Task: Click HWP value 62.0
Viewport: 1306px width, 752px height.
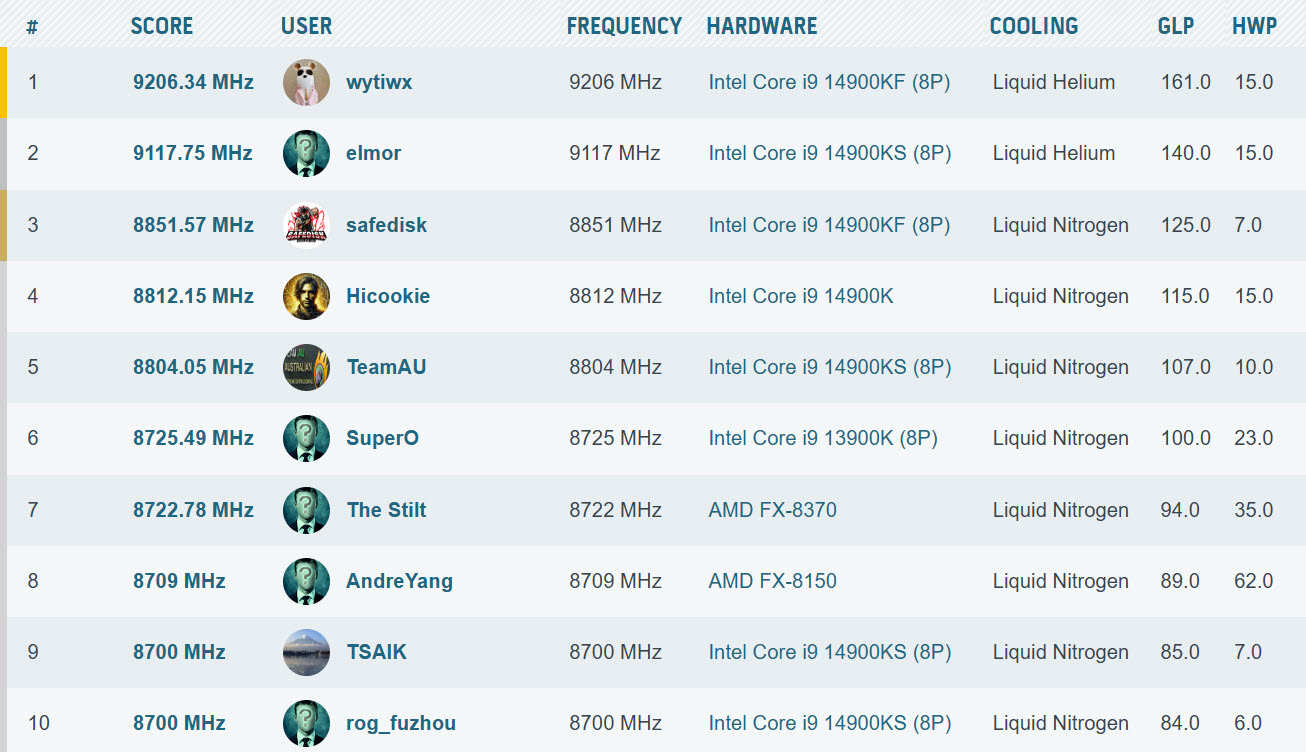Action: [1254, 581]
